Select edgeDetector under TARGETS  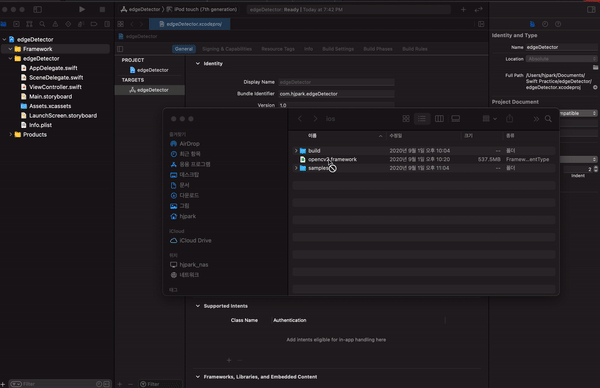coord(150,90)
